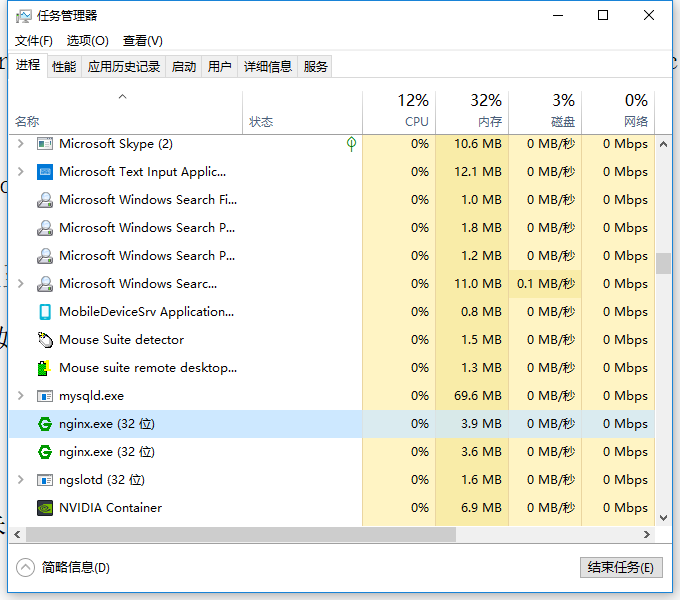Open the 文件(F) menu
This screenshot has height=600, width=680.
click(x=34, y=41)
